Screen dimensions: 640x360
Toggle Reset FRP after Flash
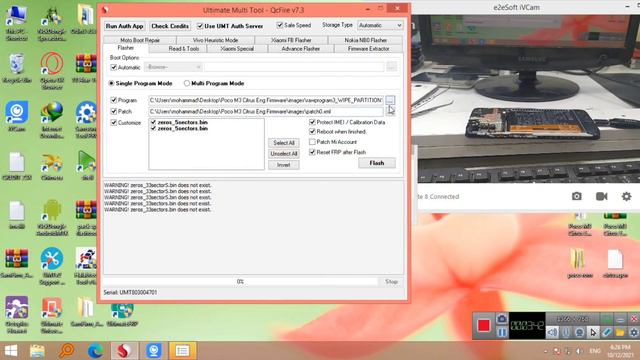(312, 152)
